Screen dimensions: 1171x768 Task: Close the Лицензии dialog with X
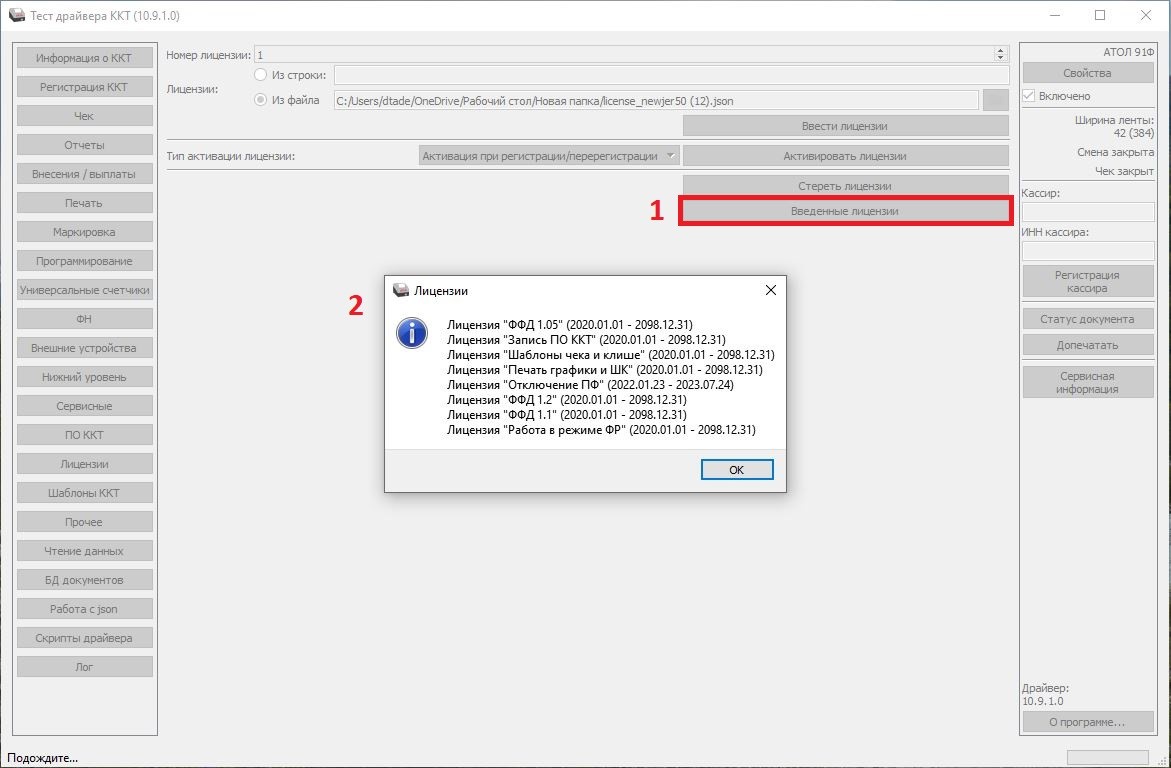(x=770, y=290)
